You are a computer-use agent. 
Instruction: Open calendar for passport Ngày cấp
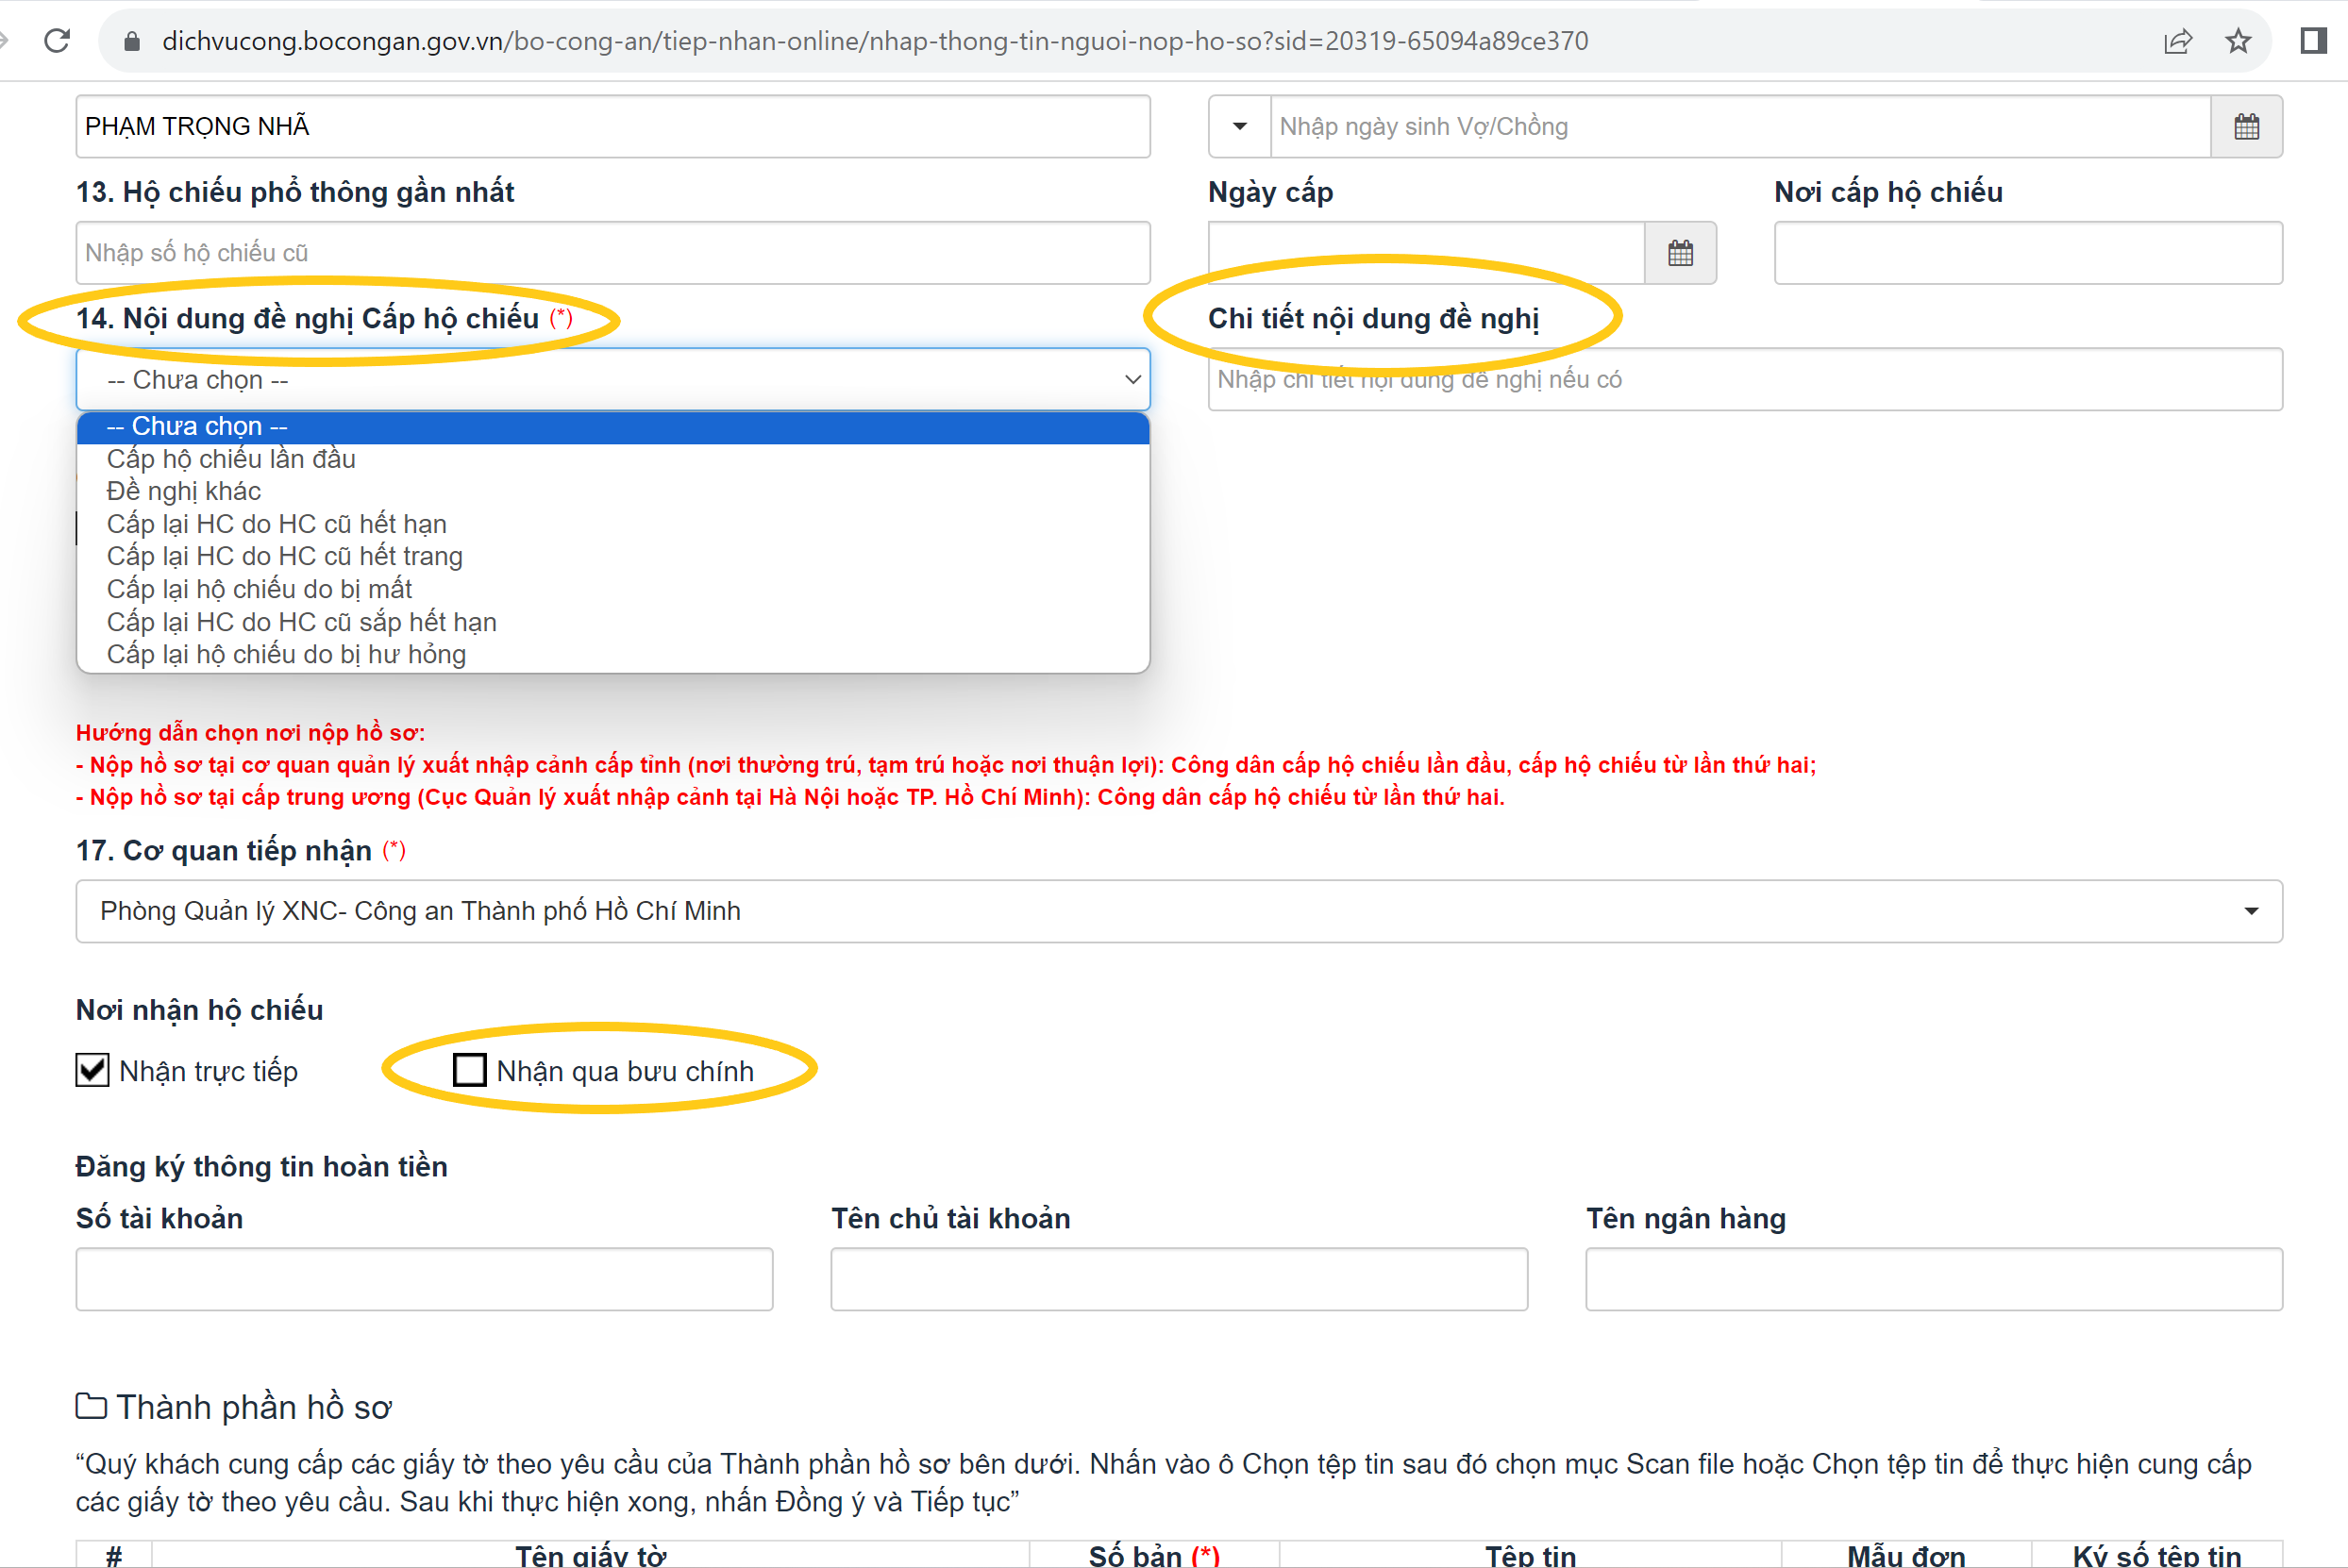tap(1680, 253)
